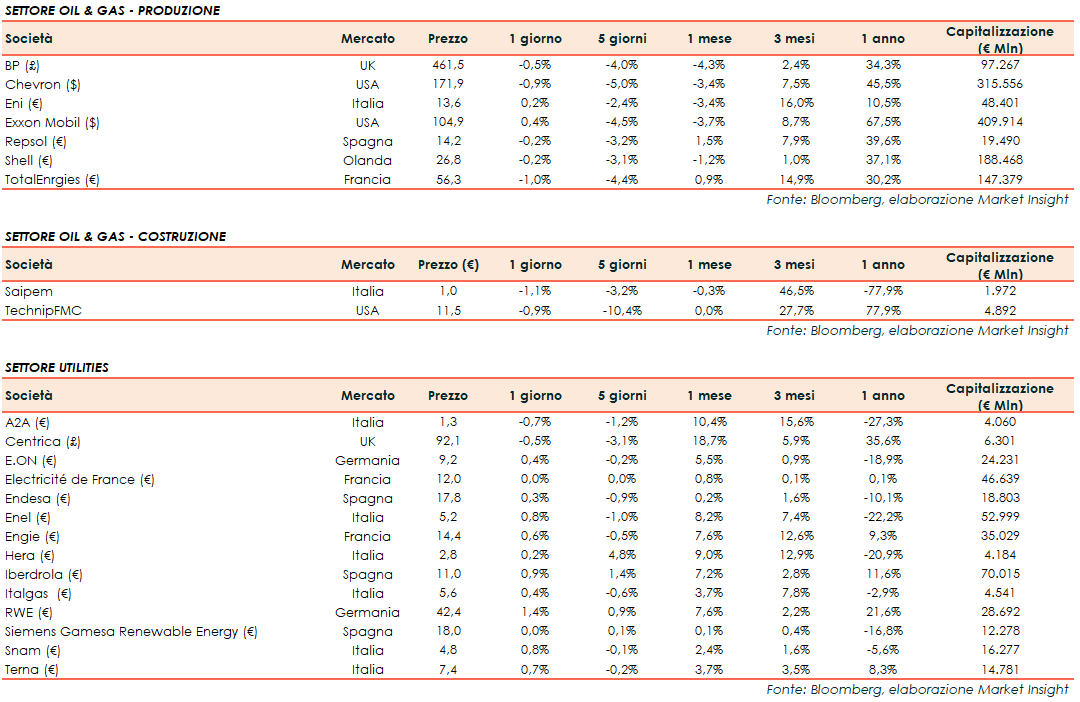Click Saipem's 1 anno value -77,9%
This screenshot has width=1080, height=702.
[x=882, y=291]
